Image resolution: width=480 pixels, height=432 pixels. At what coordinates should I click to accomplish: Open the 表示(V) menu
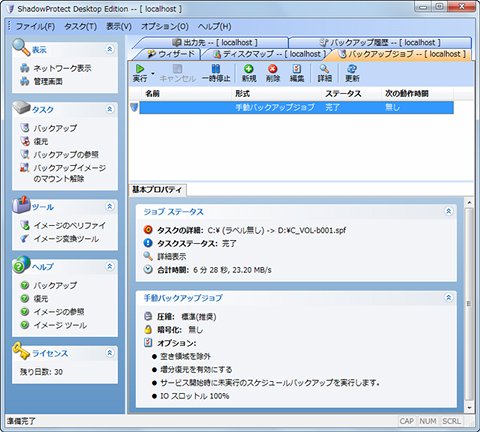(119, 26)
